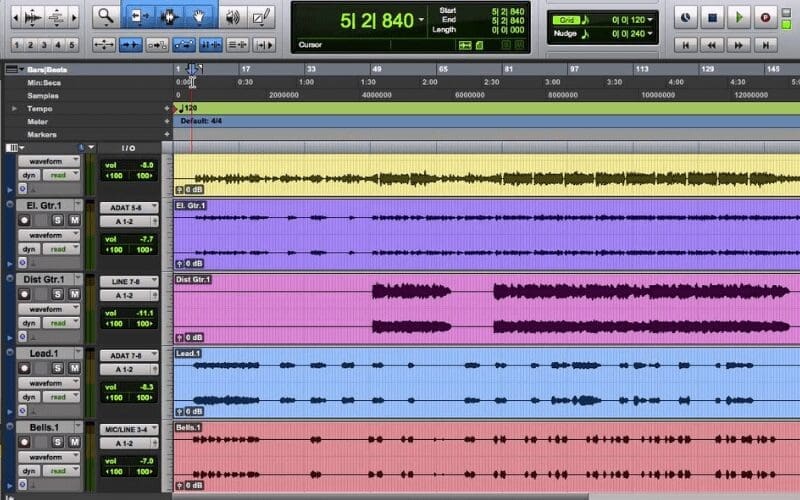Open Dist Gtr.1 input LINE 7-8 selector
This screenshot has width=800, height=500.
(x=129, y=282)
